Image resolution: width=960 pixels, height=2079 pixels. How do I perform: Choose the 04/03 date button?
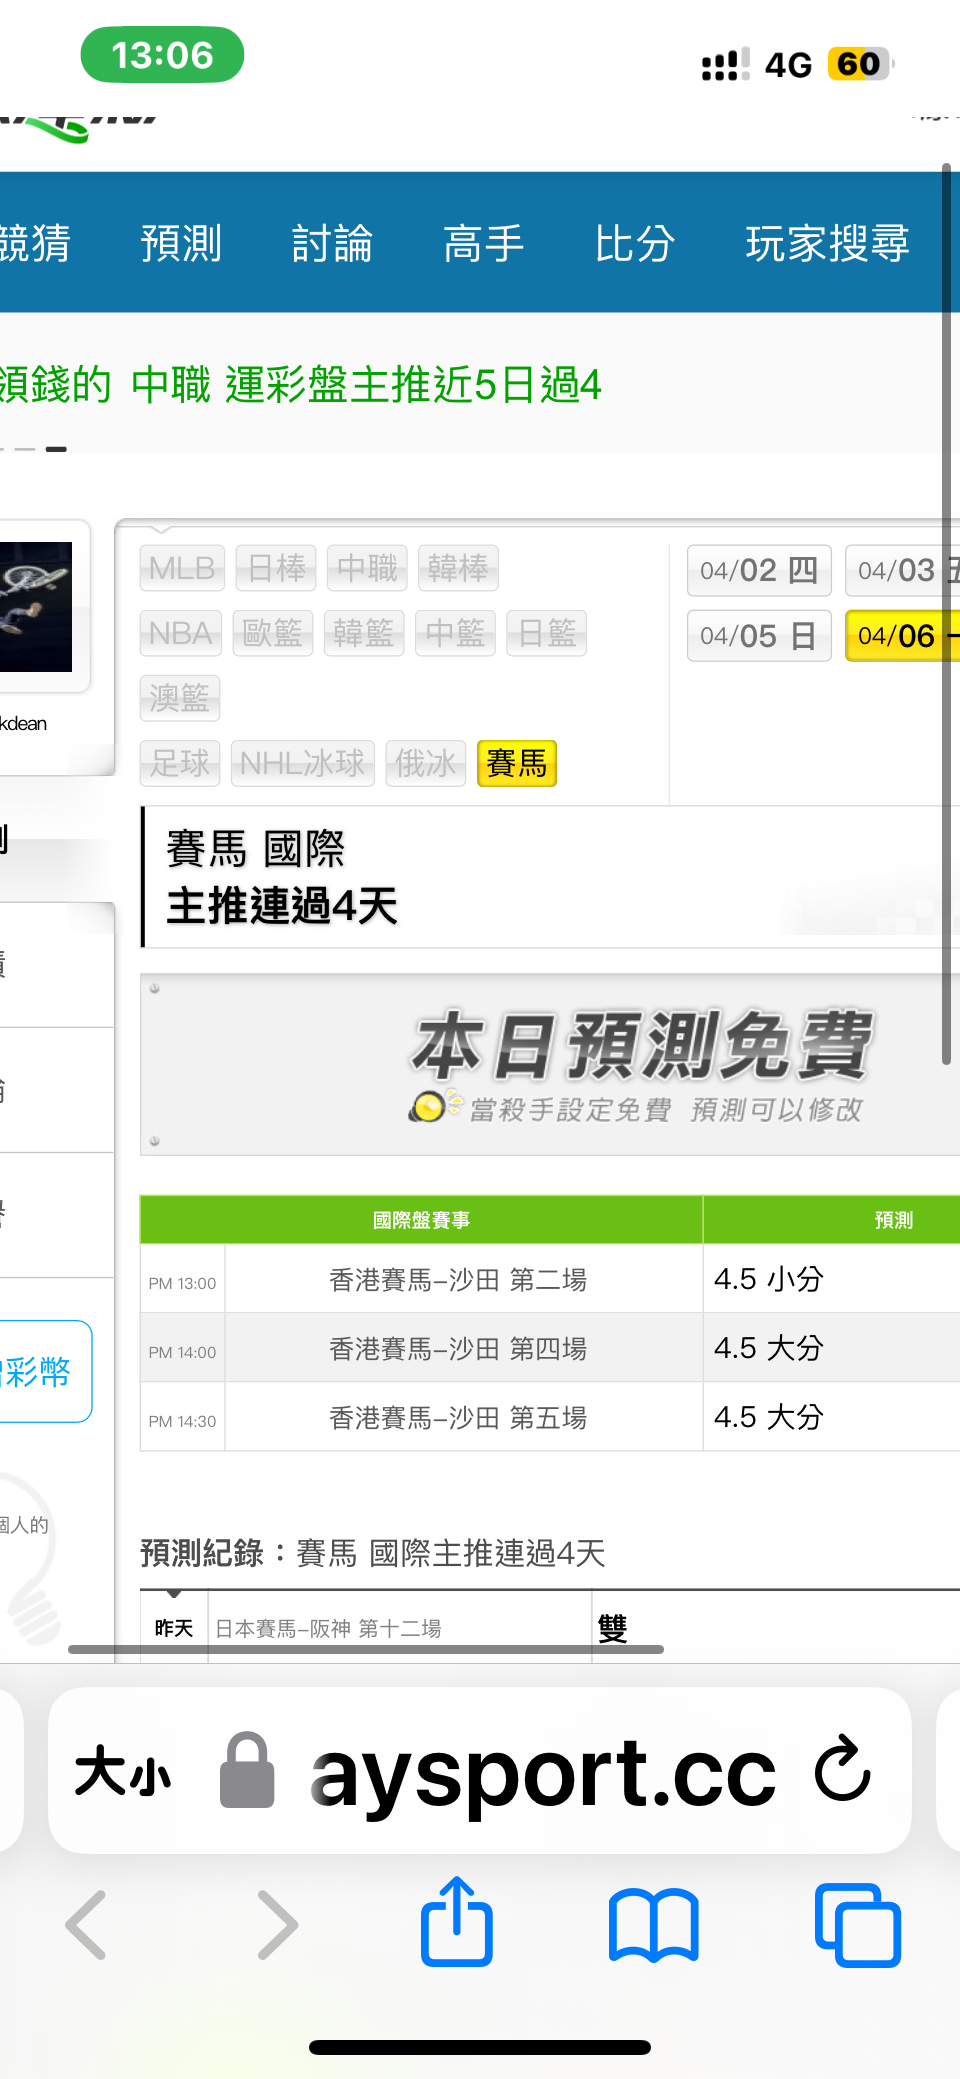pyautogui.click(x=902, y=570)
